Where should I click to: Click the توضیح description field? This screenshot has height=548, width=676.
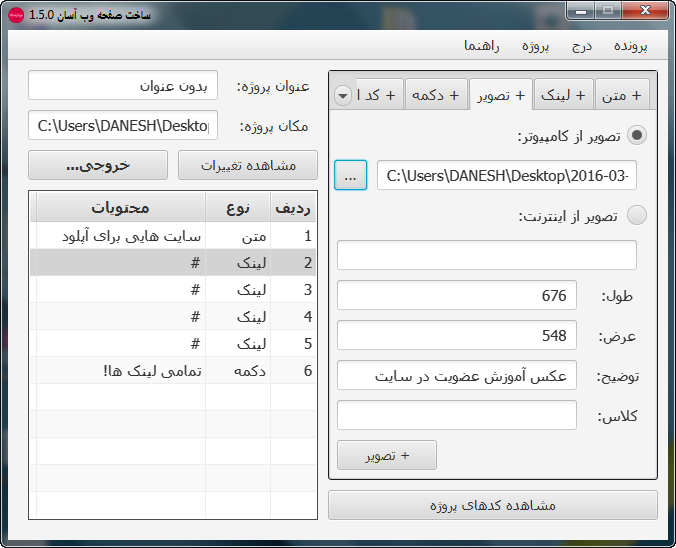click(x=457, y=375)
